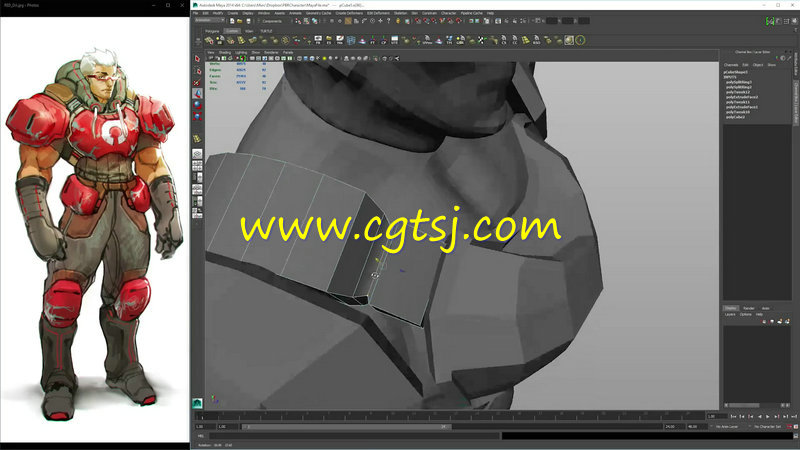Switch to the Polygons shelf tab
This screenshot has height=450, width=800.
pos(212,31)
